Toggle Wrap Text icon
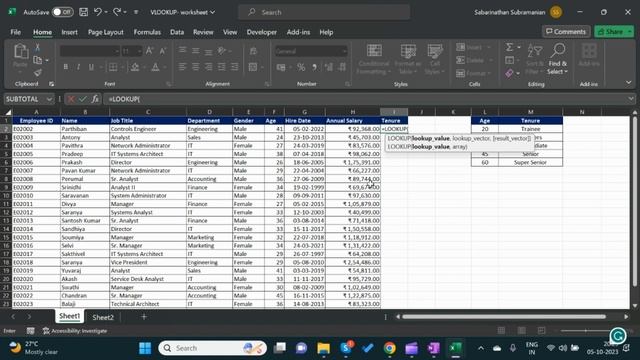This screenshot has height=360, width=640. click(x=253, y=51)
